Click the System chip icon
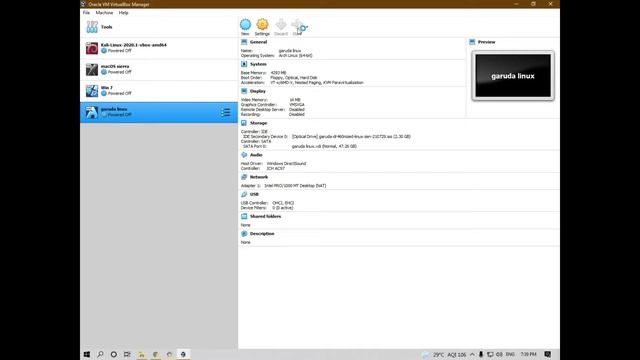The height and width of the screenshot is (360, 640). 244,64
